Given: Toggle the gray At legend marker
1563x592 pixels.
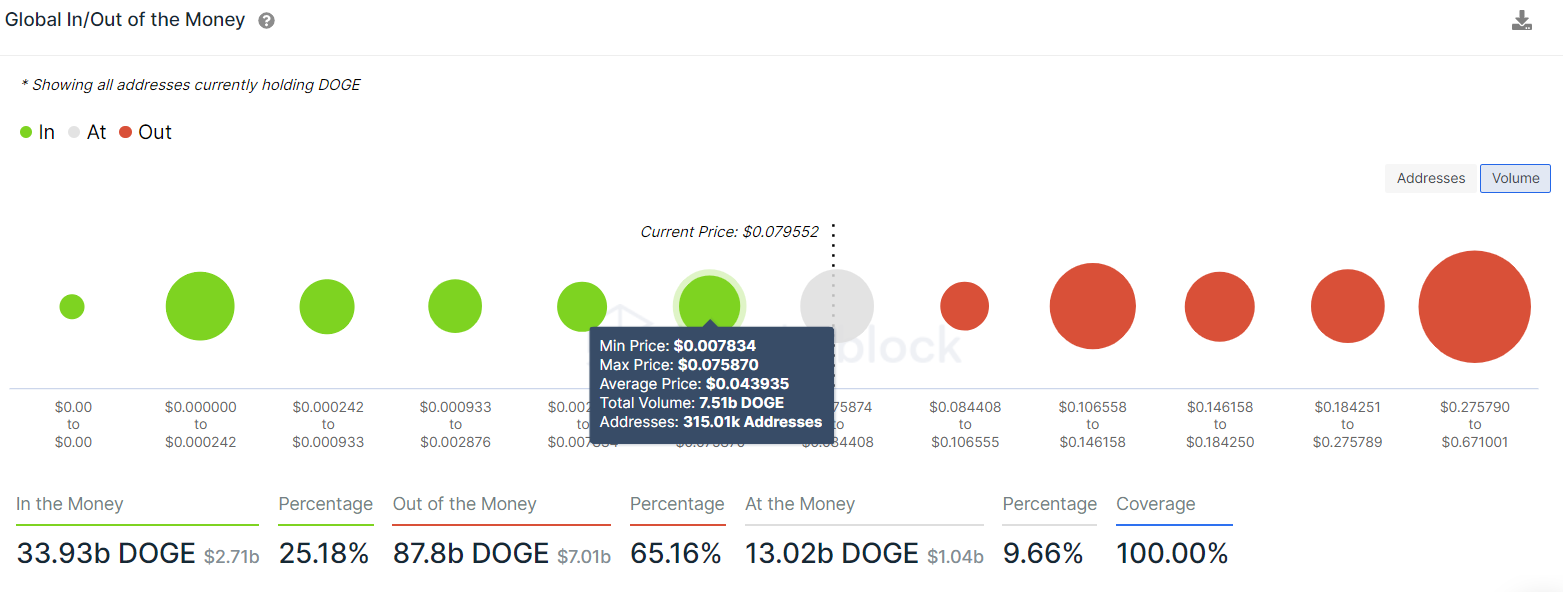Looking at the screenshot, I should [x=74, y=132].
